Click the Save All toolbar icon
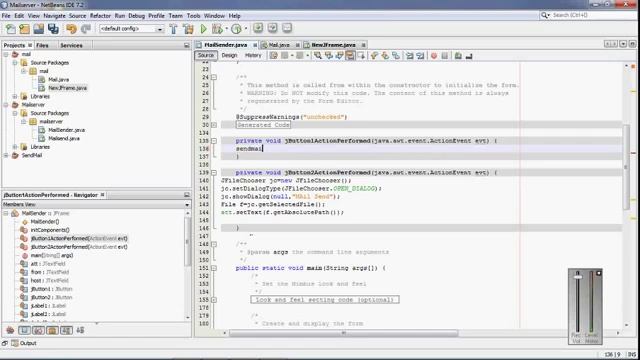Viewport: 640px width, 360px height. pos(53,29)
